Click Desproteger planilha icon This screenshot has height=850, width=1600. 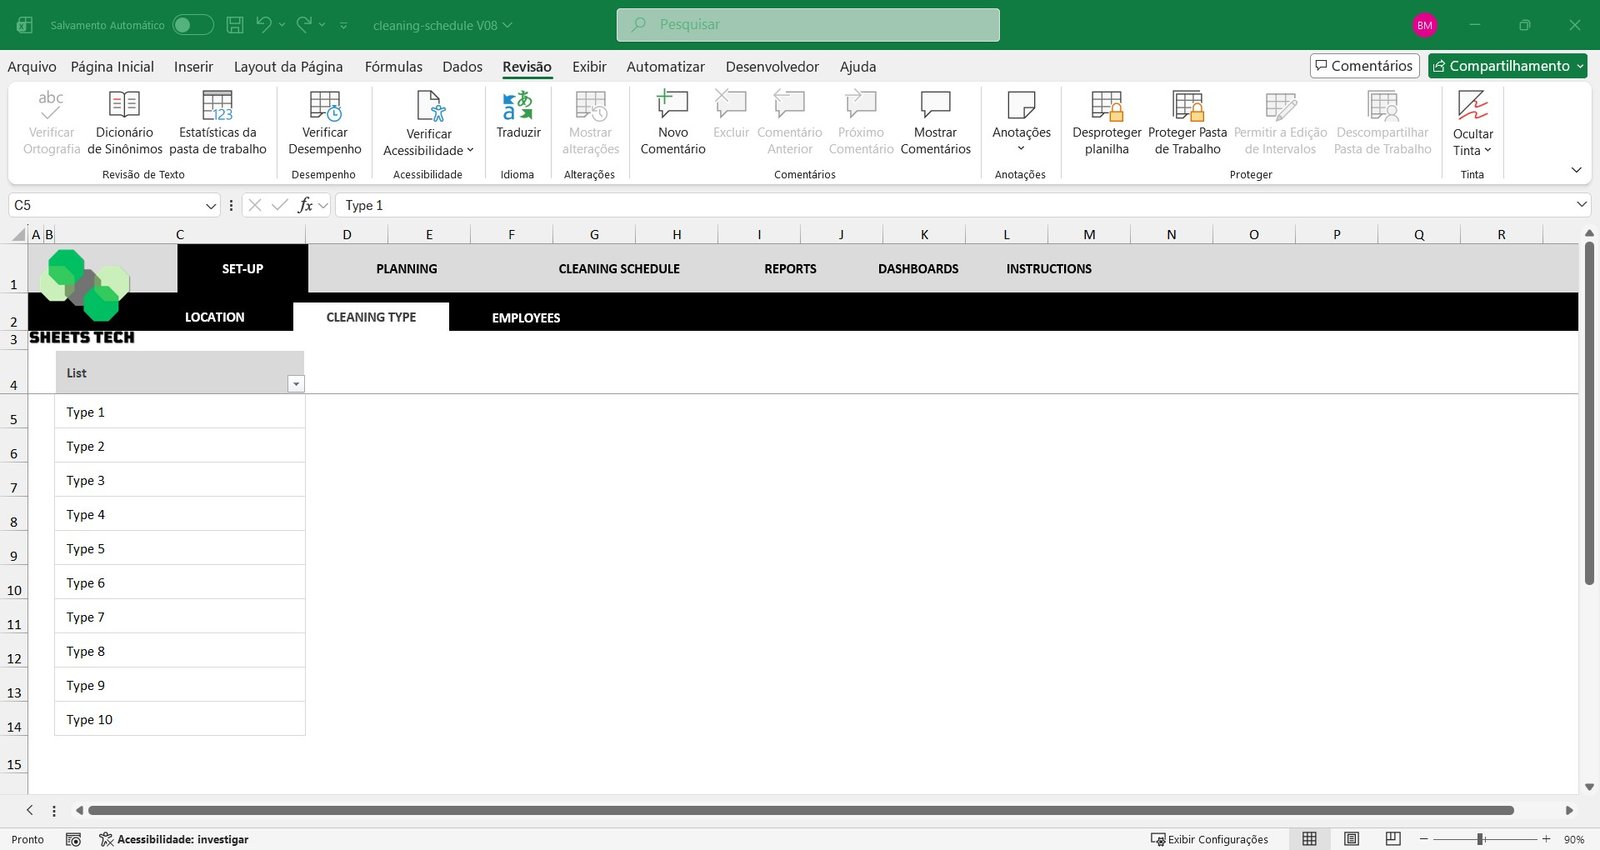click(1106, 107)
